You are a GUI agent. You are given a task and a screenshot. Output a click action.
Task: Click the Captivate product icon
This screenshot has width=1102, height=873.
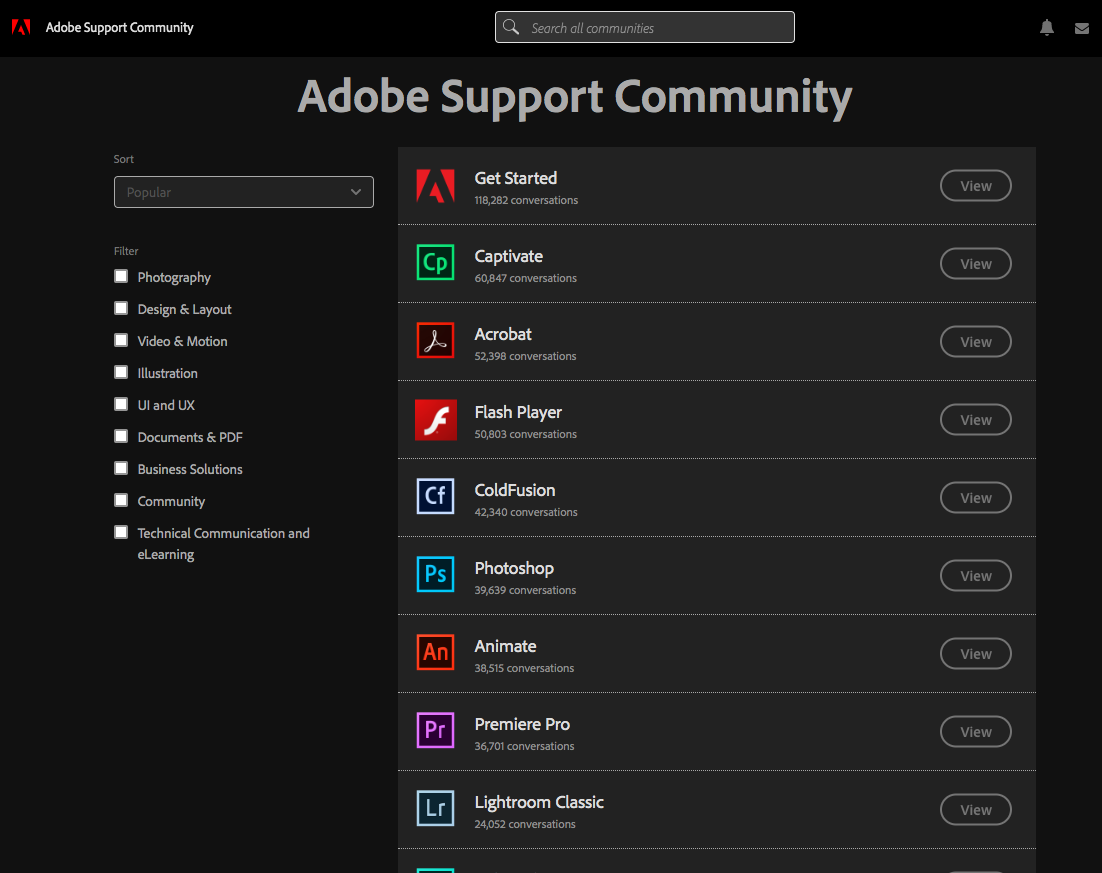pos(435,262)
